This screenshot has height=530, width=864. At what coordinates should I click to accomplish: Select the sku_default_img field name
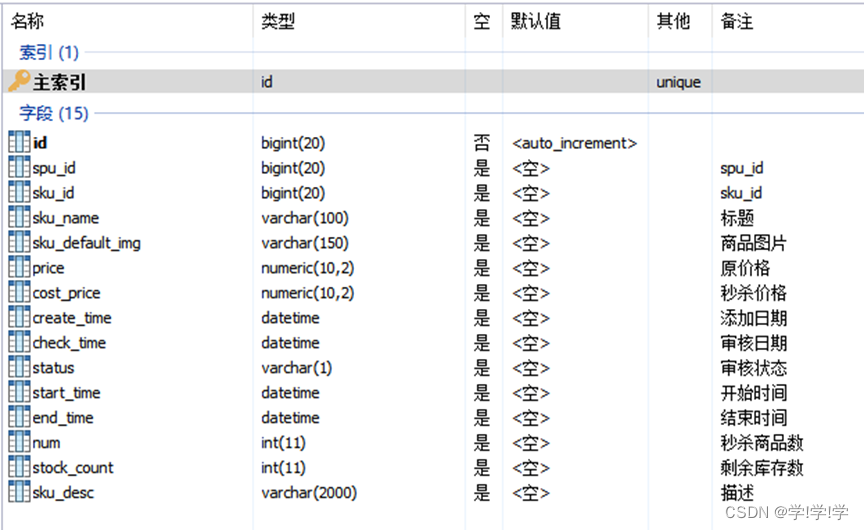(x=87, y=243)
